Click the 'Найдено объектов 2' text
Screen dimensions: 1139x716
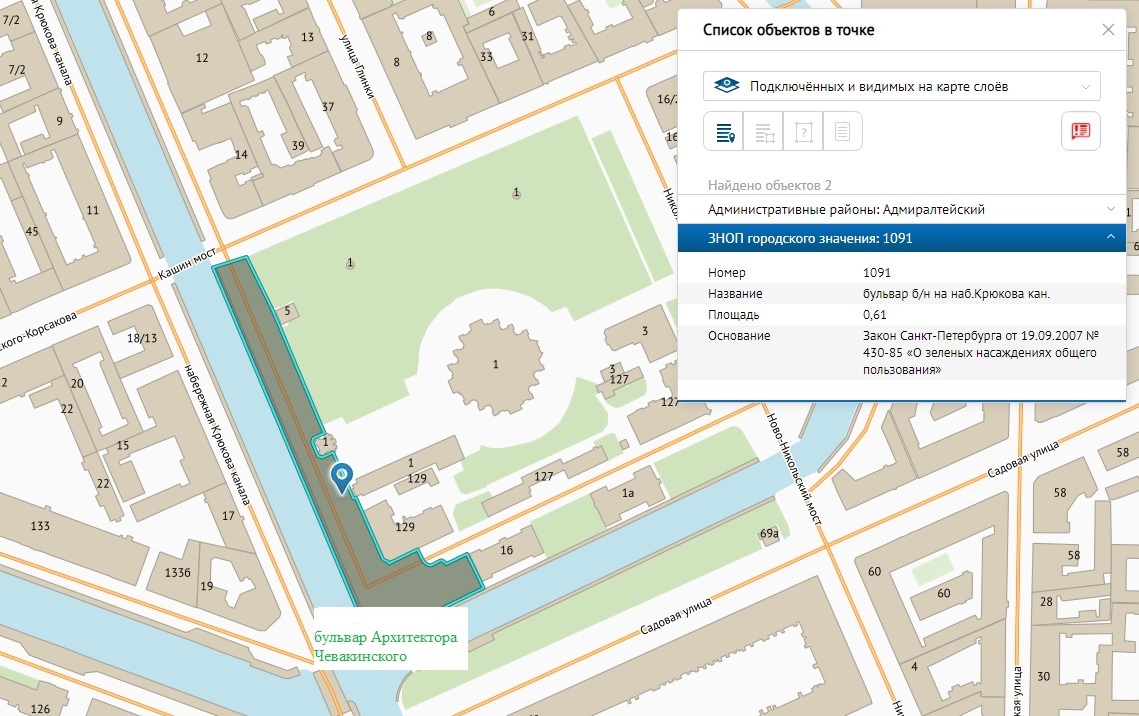click(x=770, y=185)
